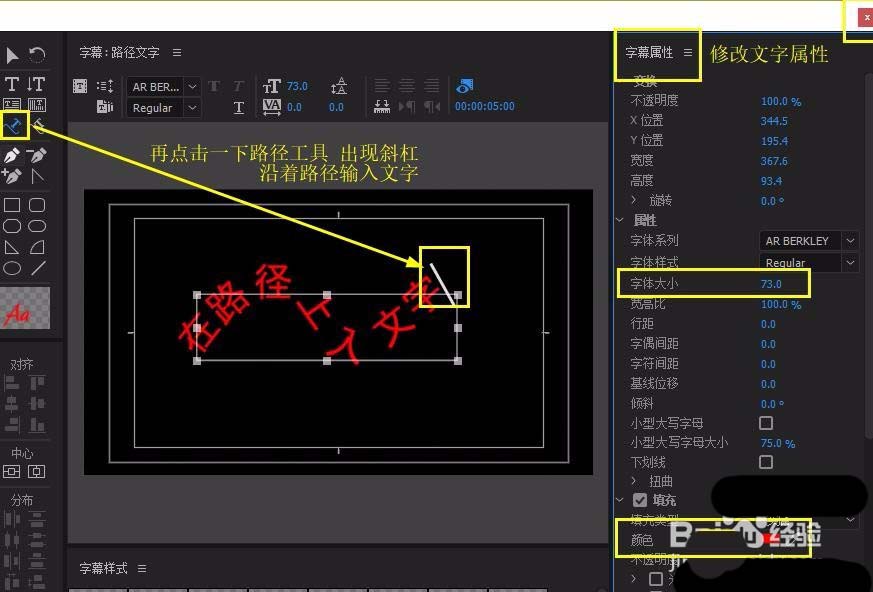Click the show background video icon
Viewport: 873px width, 592px height.
[x=463, y=85]
